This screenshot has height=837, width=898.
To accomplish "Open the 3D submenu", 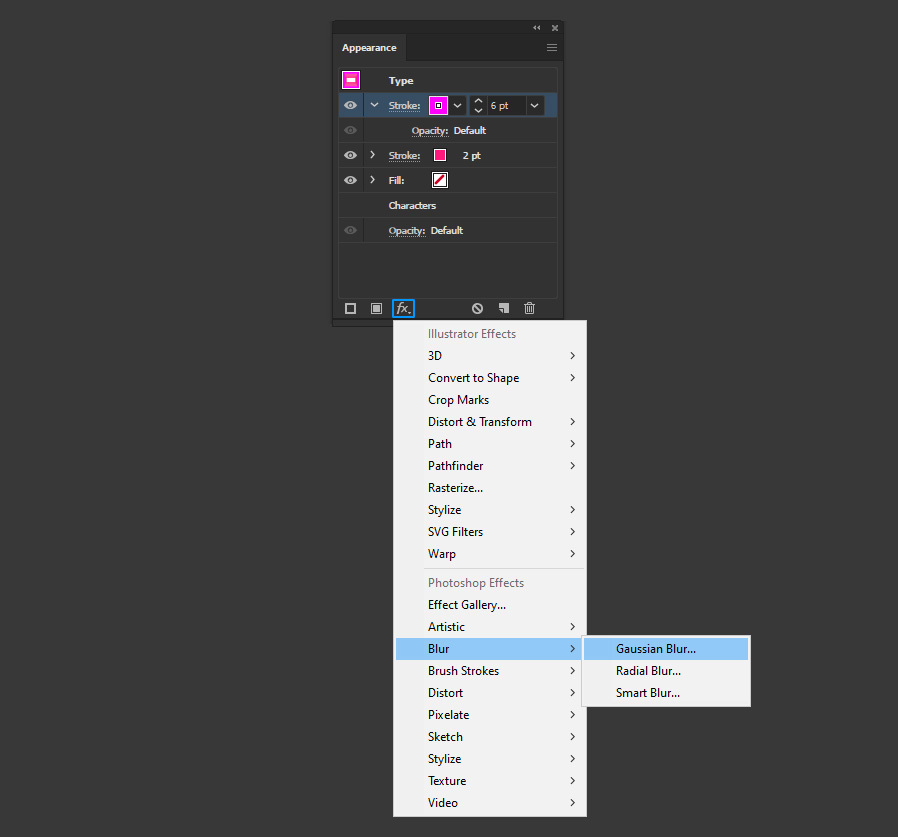I will point(490,356).
